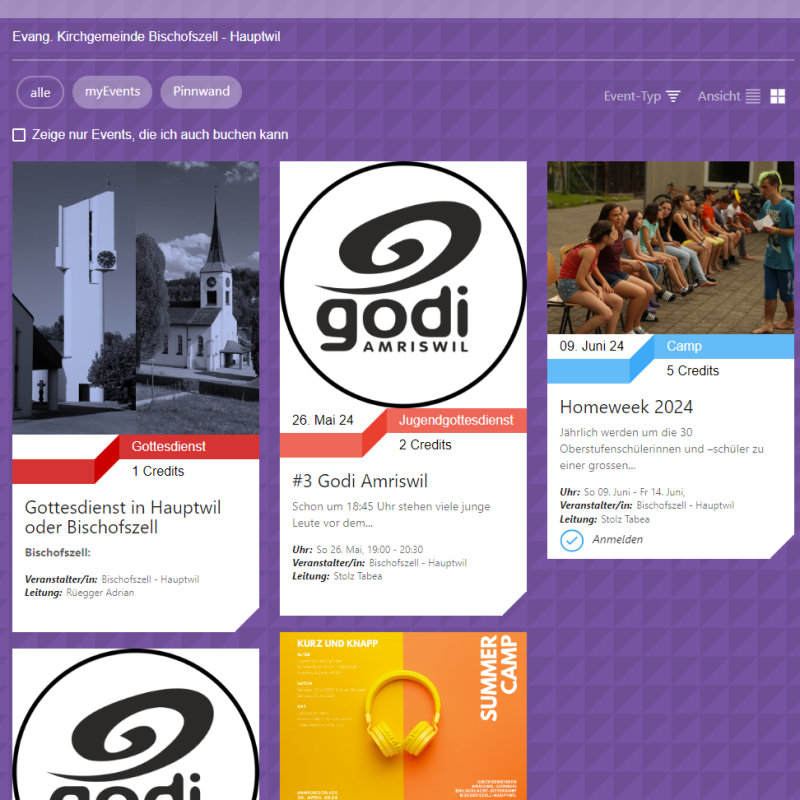The image size is (800, 800).
Task: Open the church photo thumbnail
Action: point(135,297)
